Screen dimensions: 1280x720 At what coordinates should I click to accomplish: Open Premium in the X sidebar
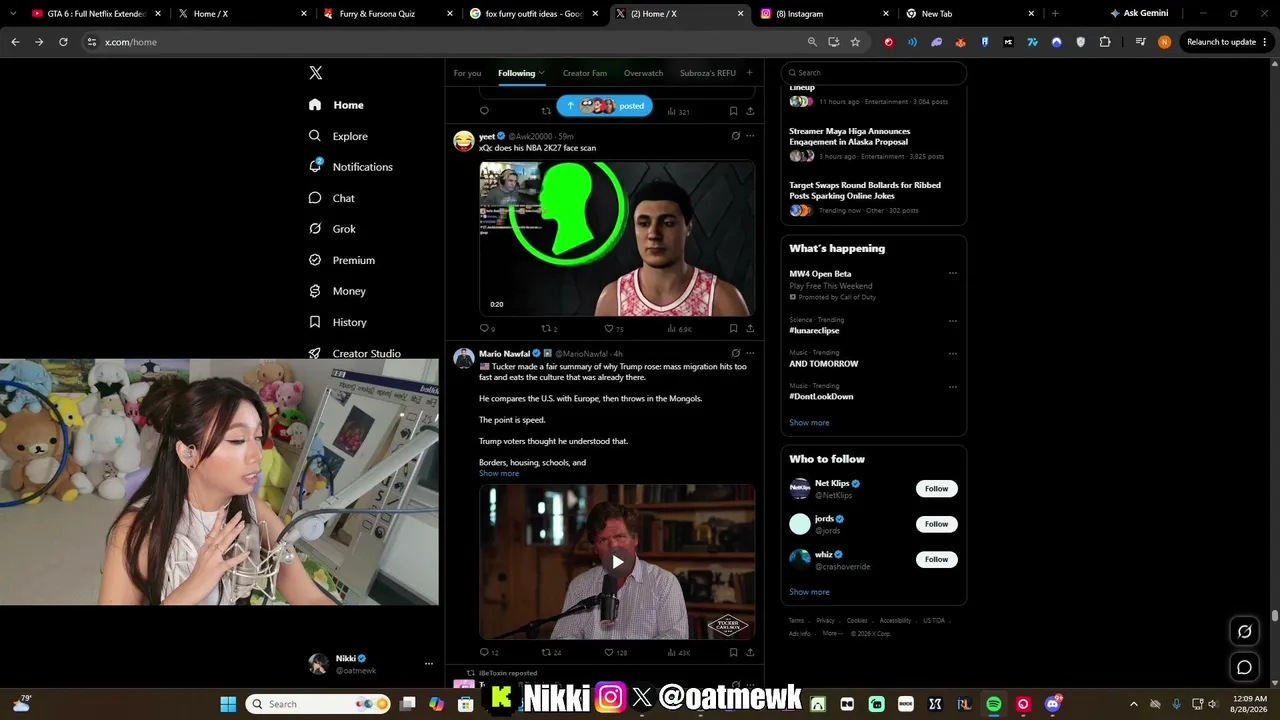[342, 260]
